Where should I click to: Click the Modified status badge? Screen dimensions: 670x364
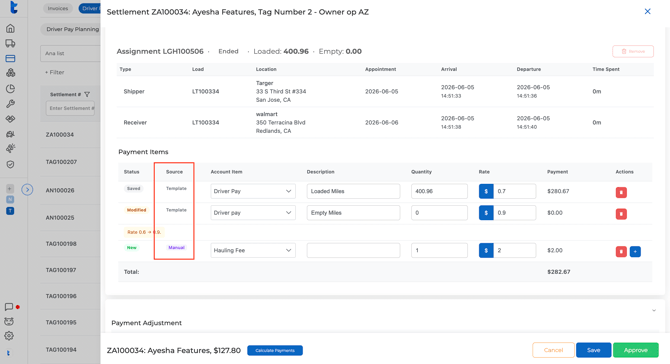pyautogui.click(x=136, y=210)
